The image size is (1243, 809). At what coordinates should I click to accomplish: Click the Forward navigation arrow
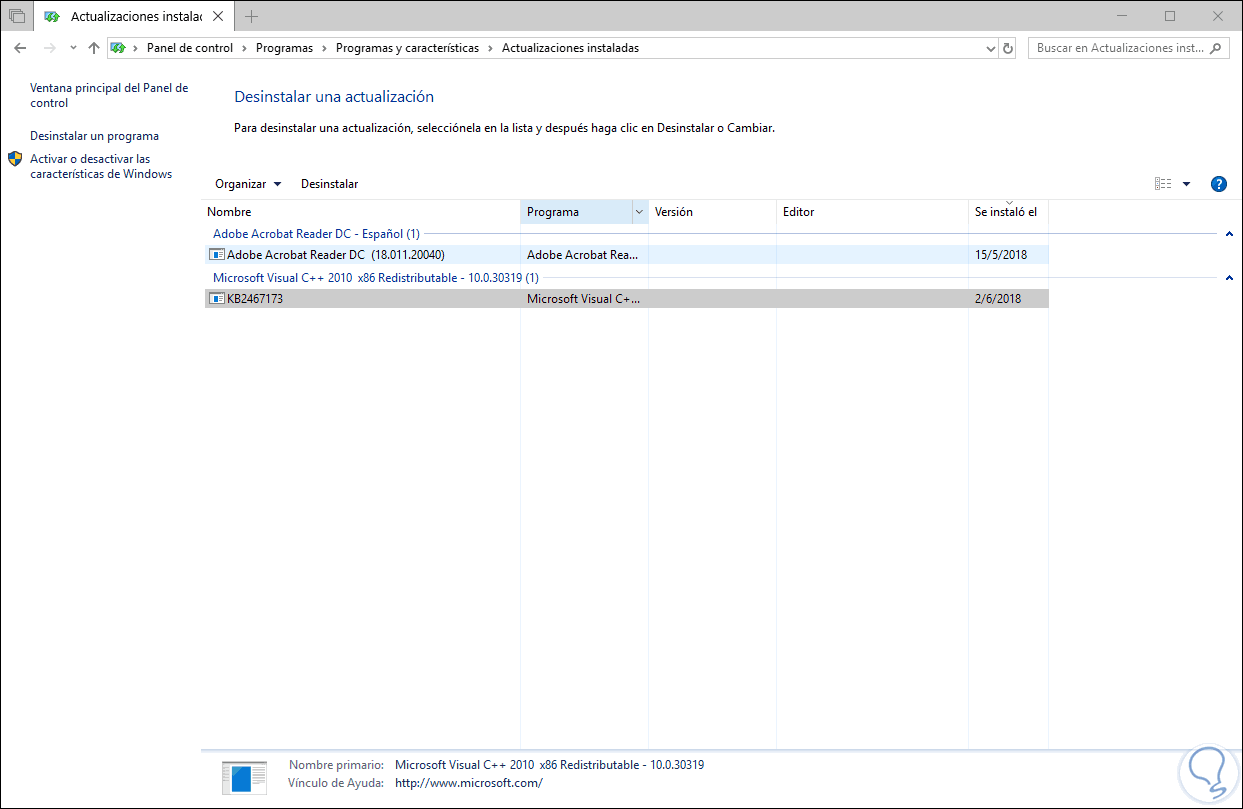click(49, 48)
